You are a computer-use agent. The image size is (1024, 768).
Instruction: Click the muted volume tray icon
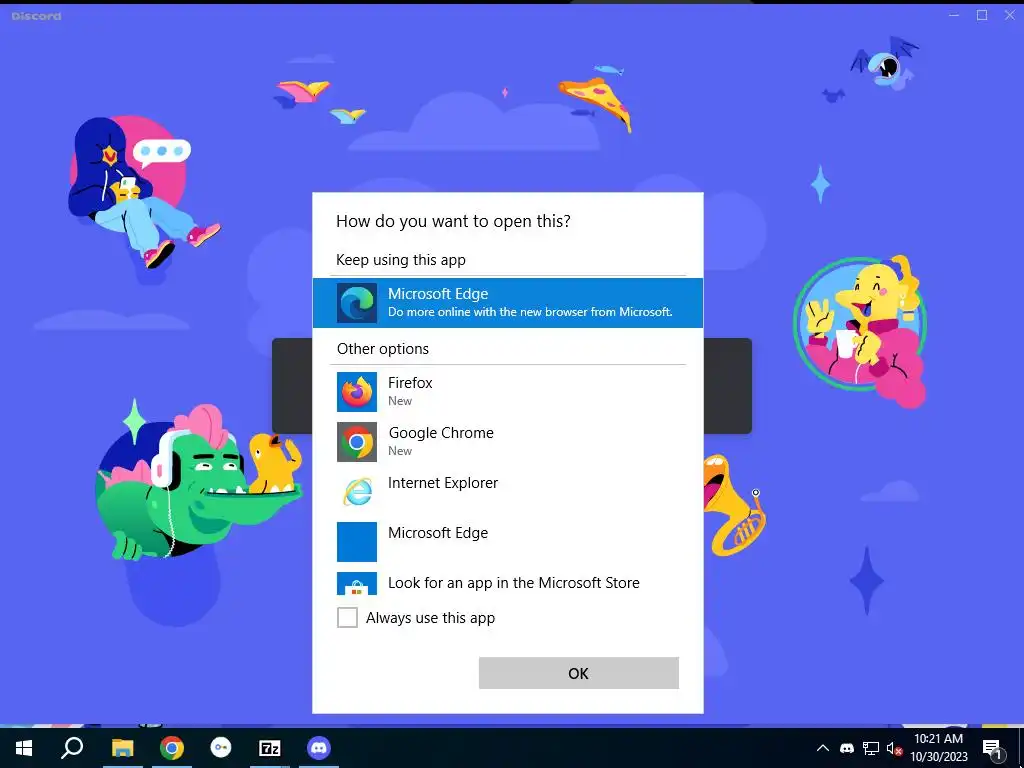coord(894,748)
